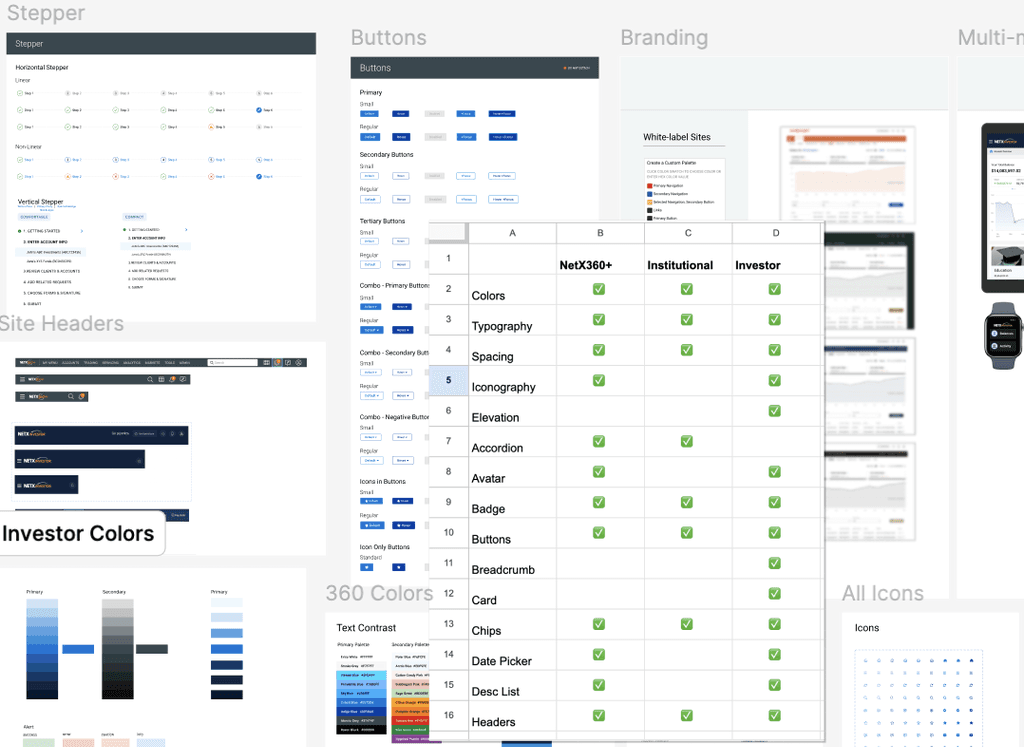The width and height of the screenshot is (1024, 747).
Task: Toggle Colors checkbox in Institutional column
Action: [x=686, y=289]
